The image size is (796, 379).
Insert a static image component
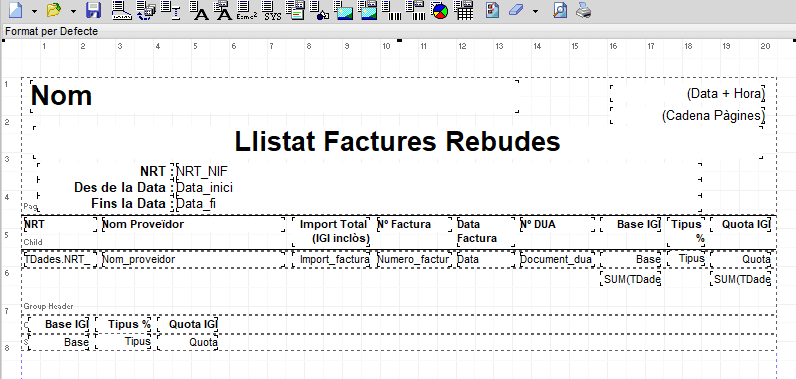click(x=345, y=10)
